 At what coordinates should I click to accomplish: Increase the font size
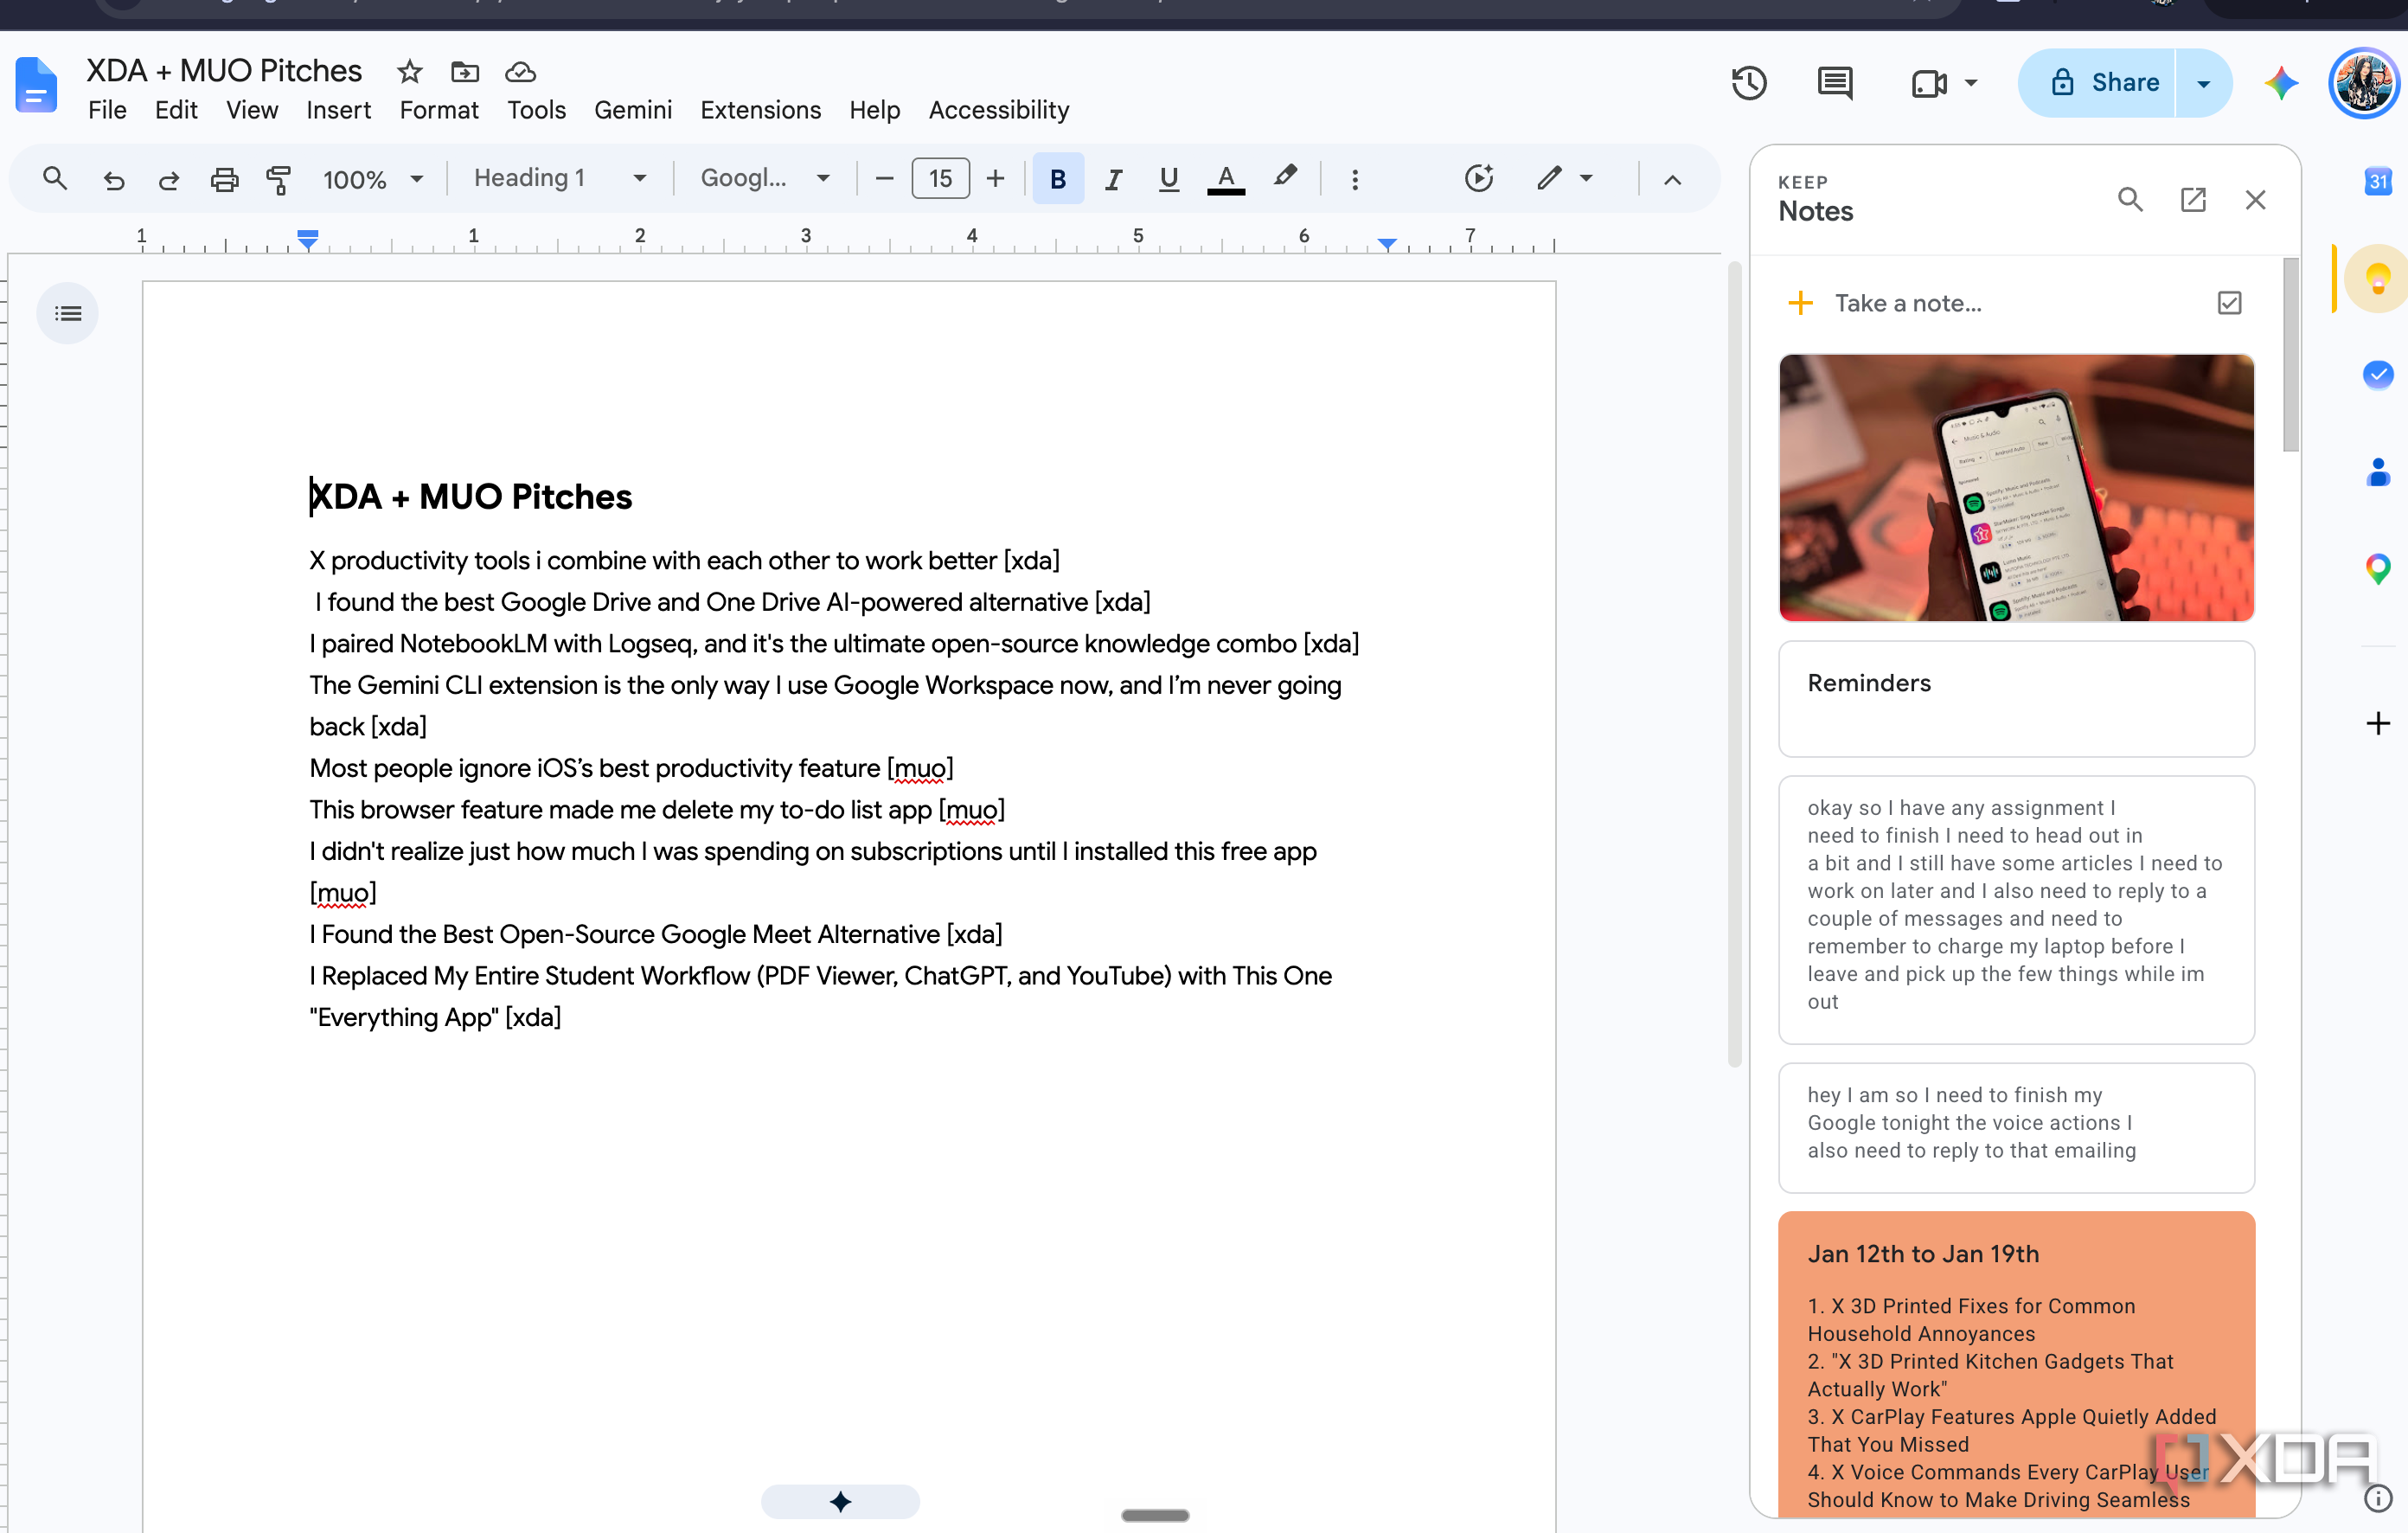tap(995, 179)
